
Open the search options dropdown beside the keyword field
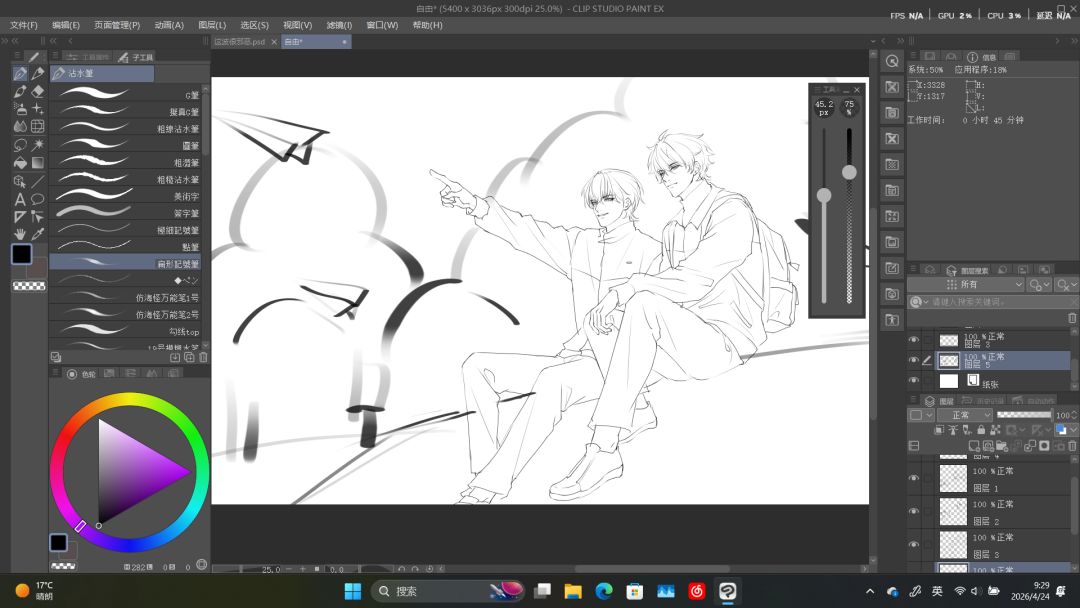(x=920, y=302)
